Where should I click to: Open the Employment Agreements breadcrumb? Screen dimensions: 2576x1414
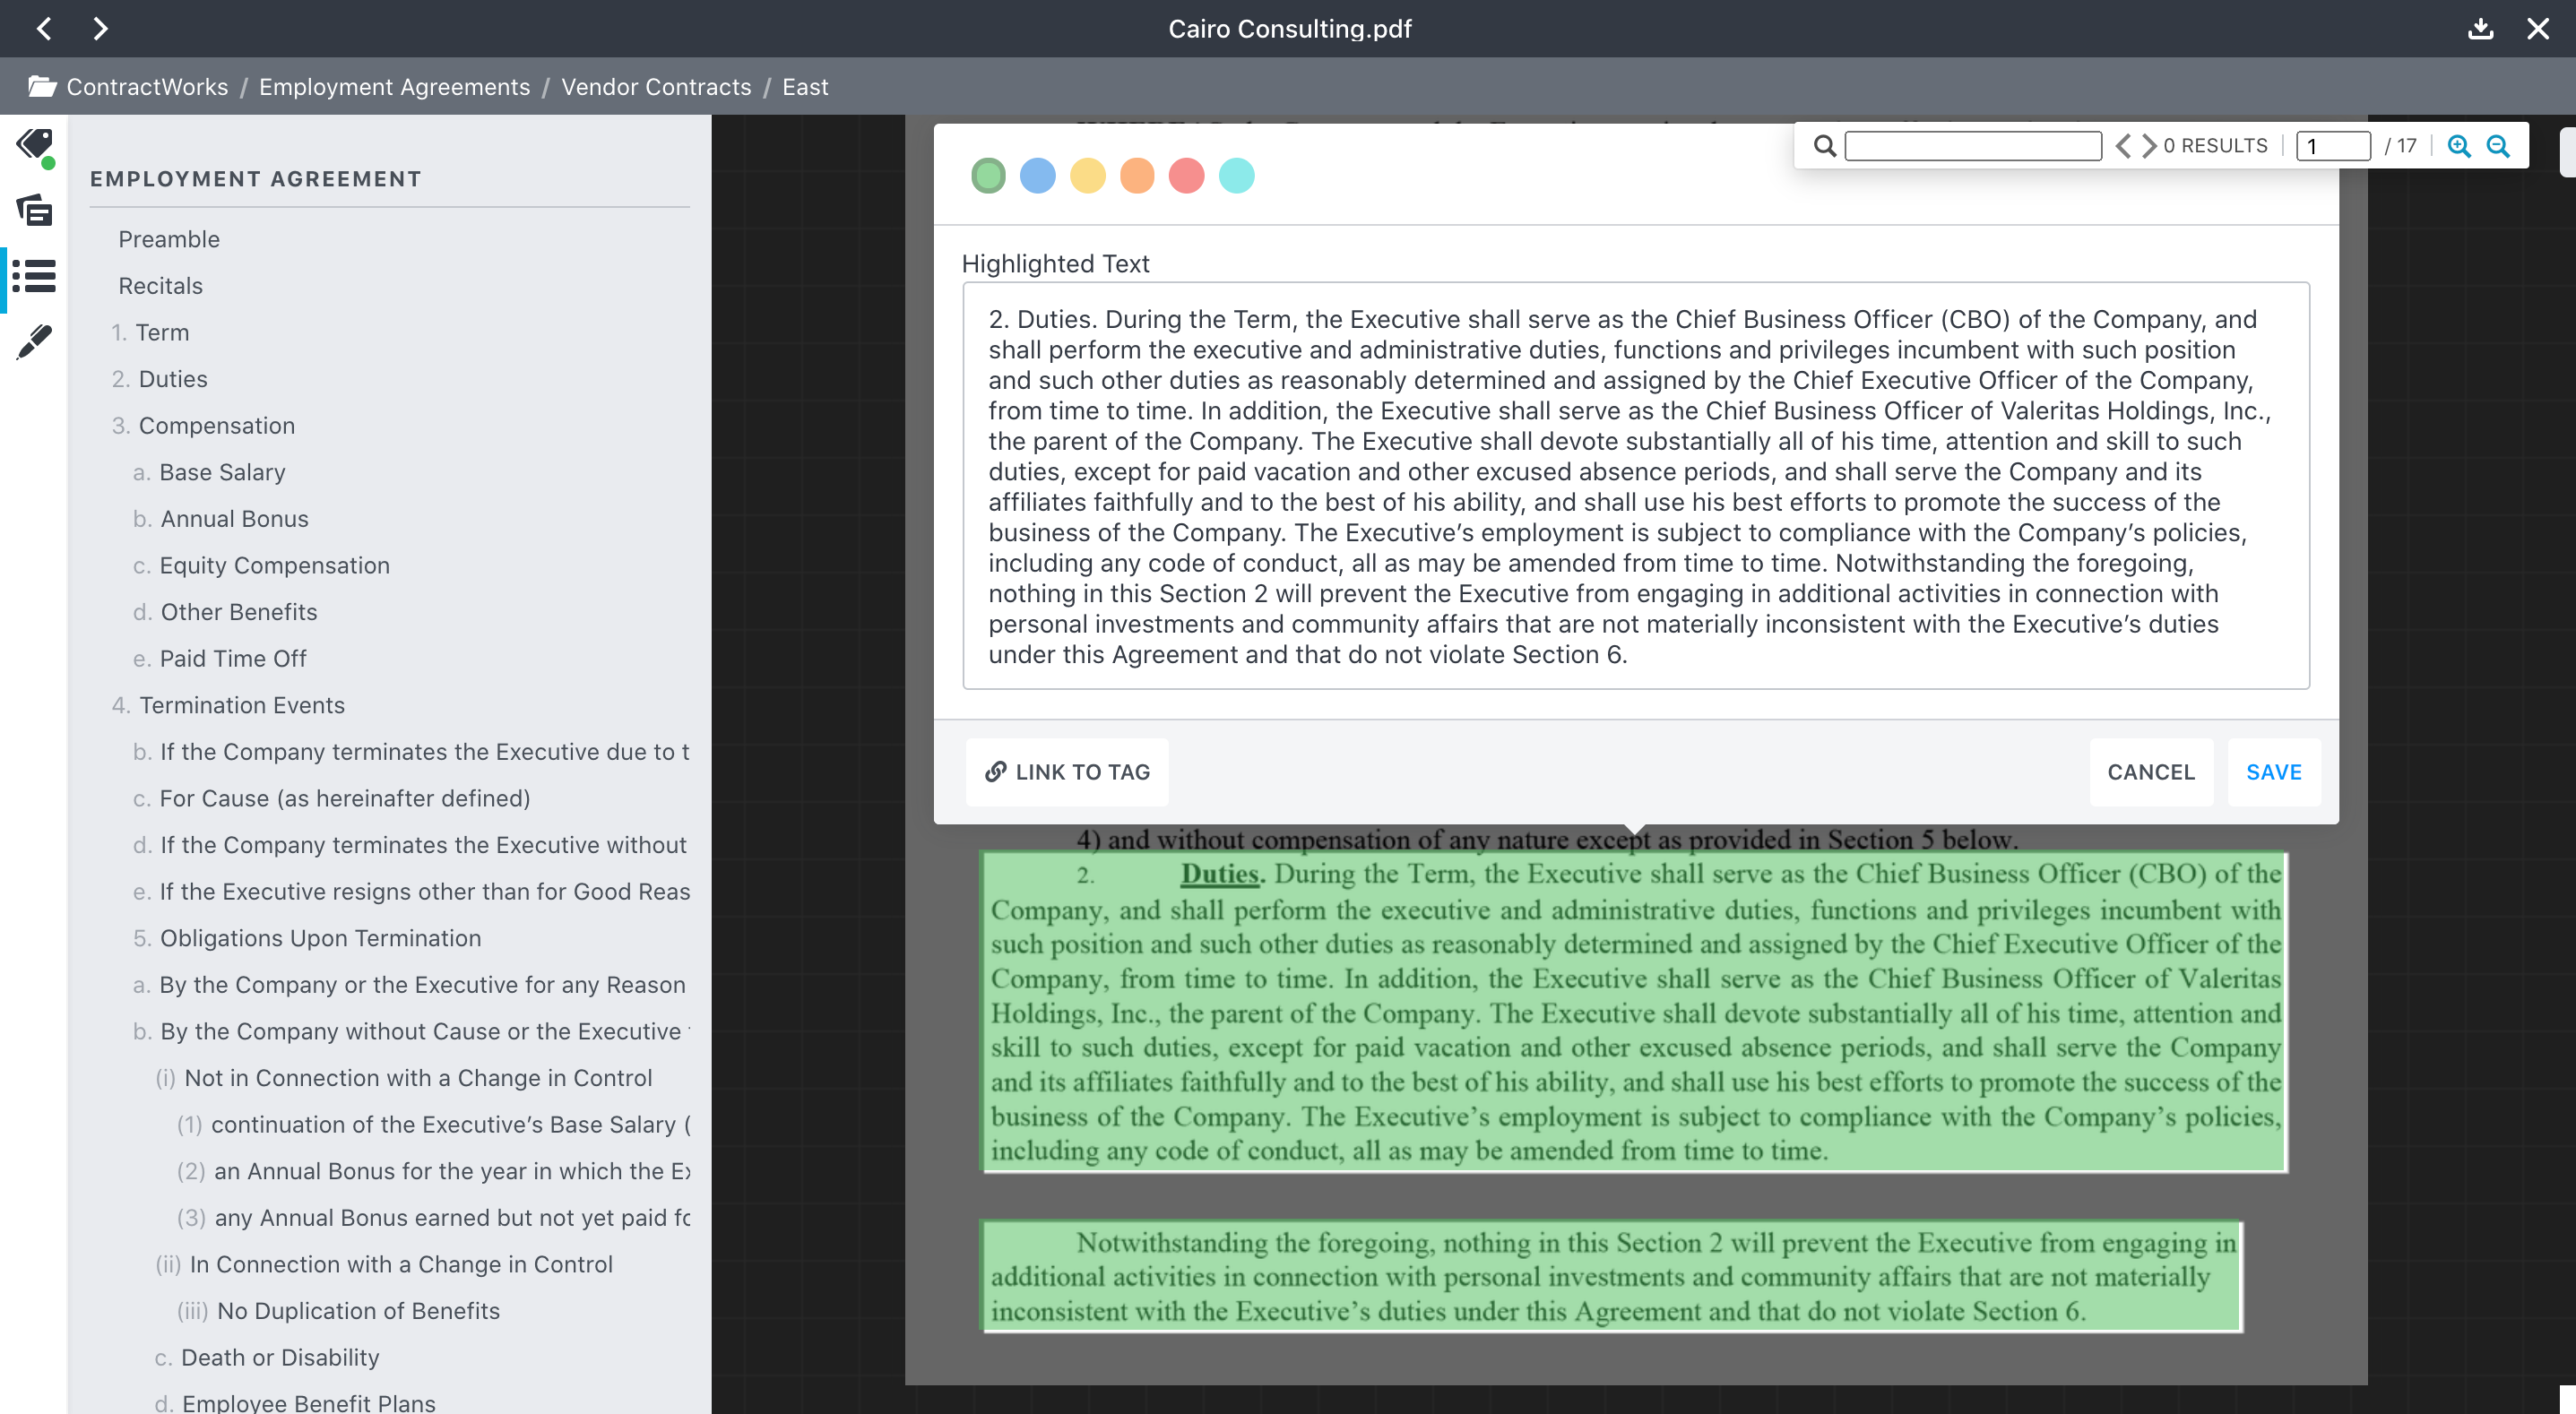click(394, 87)
